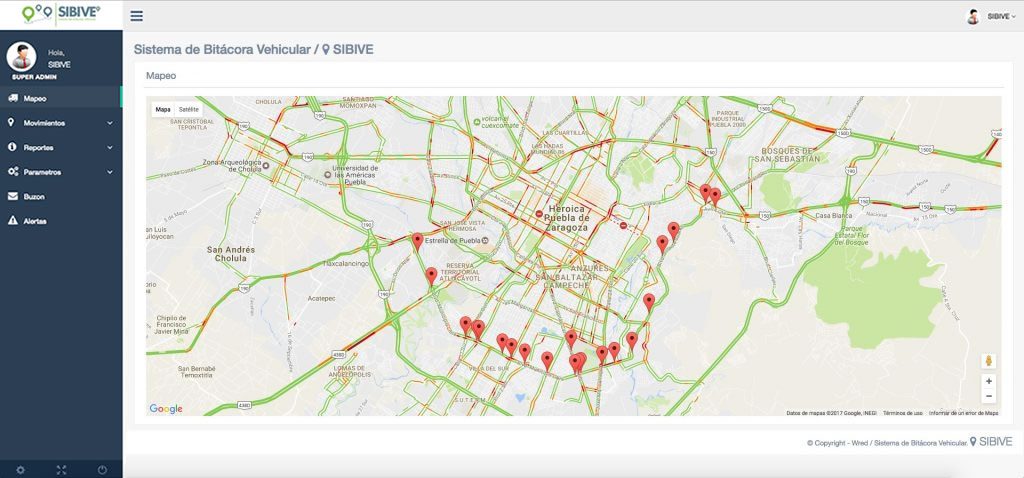Screen dimensions: 1024x478
Task: Expand the Reportes submenu
Action: click(x=60, y=147)
